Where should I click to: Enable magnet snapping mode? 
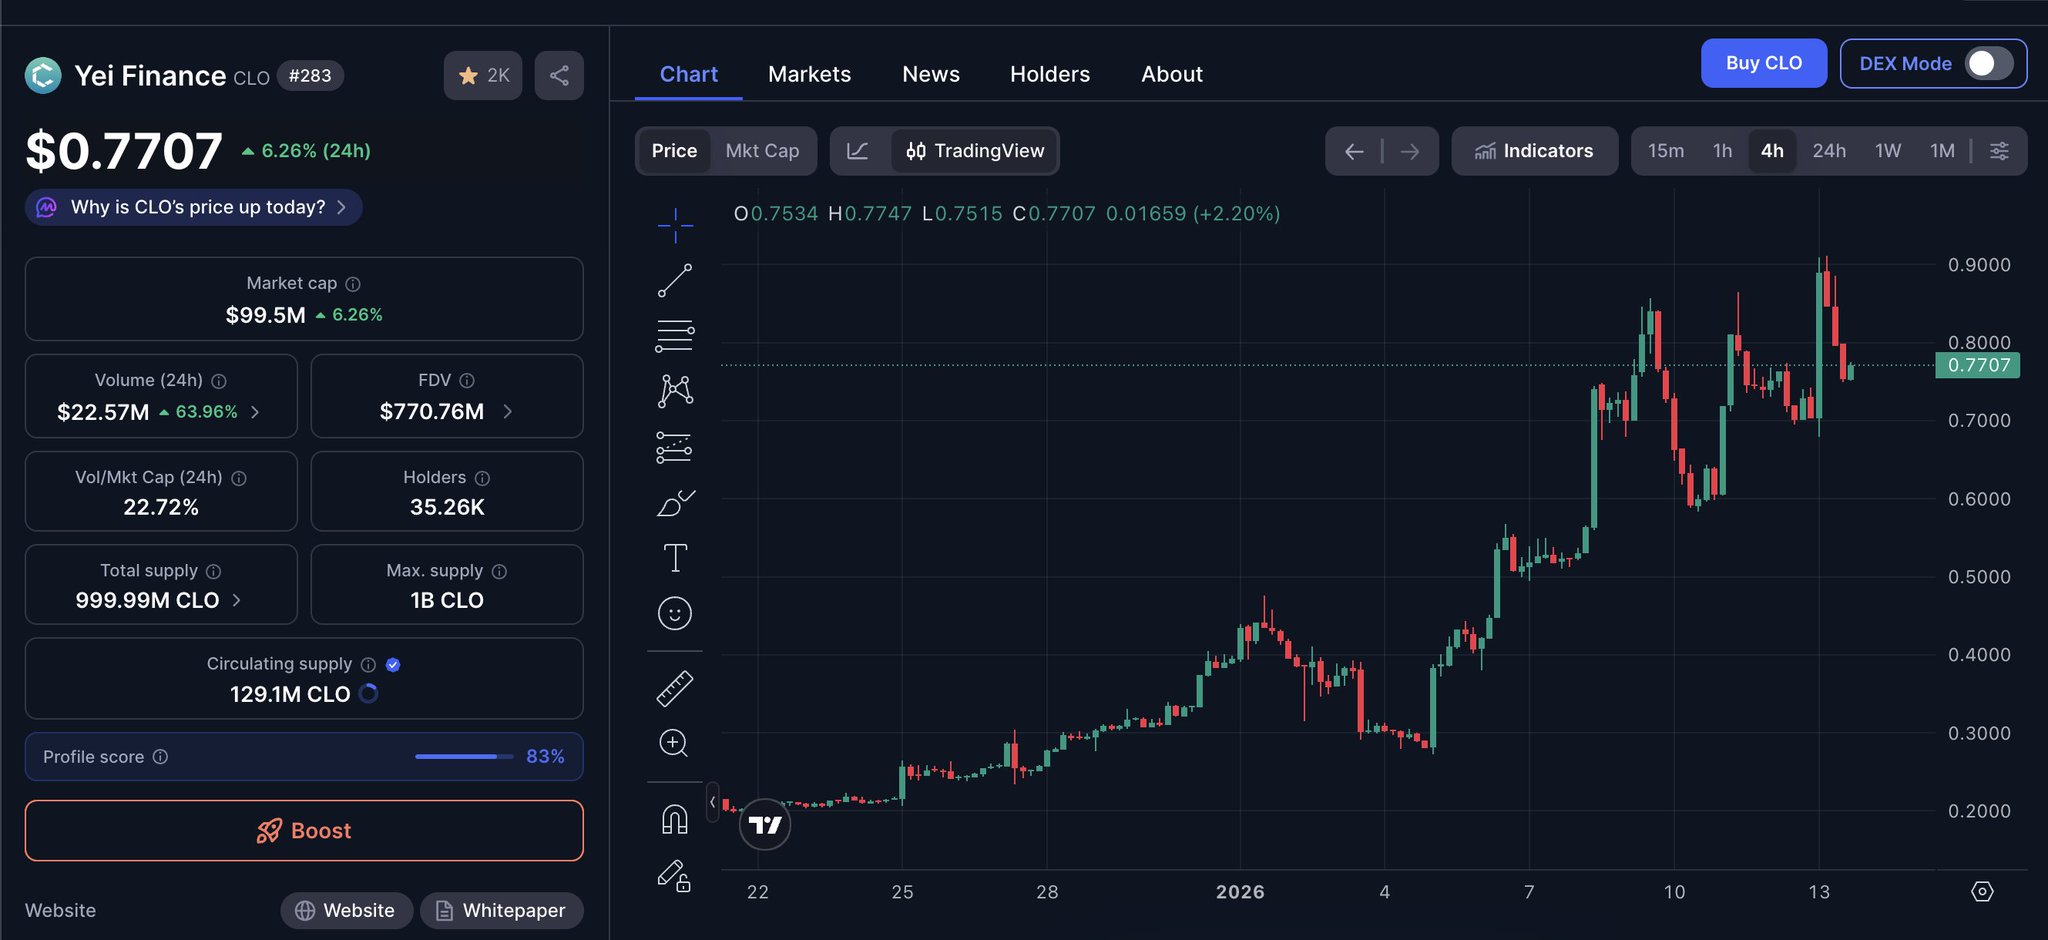point(675,820)
